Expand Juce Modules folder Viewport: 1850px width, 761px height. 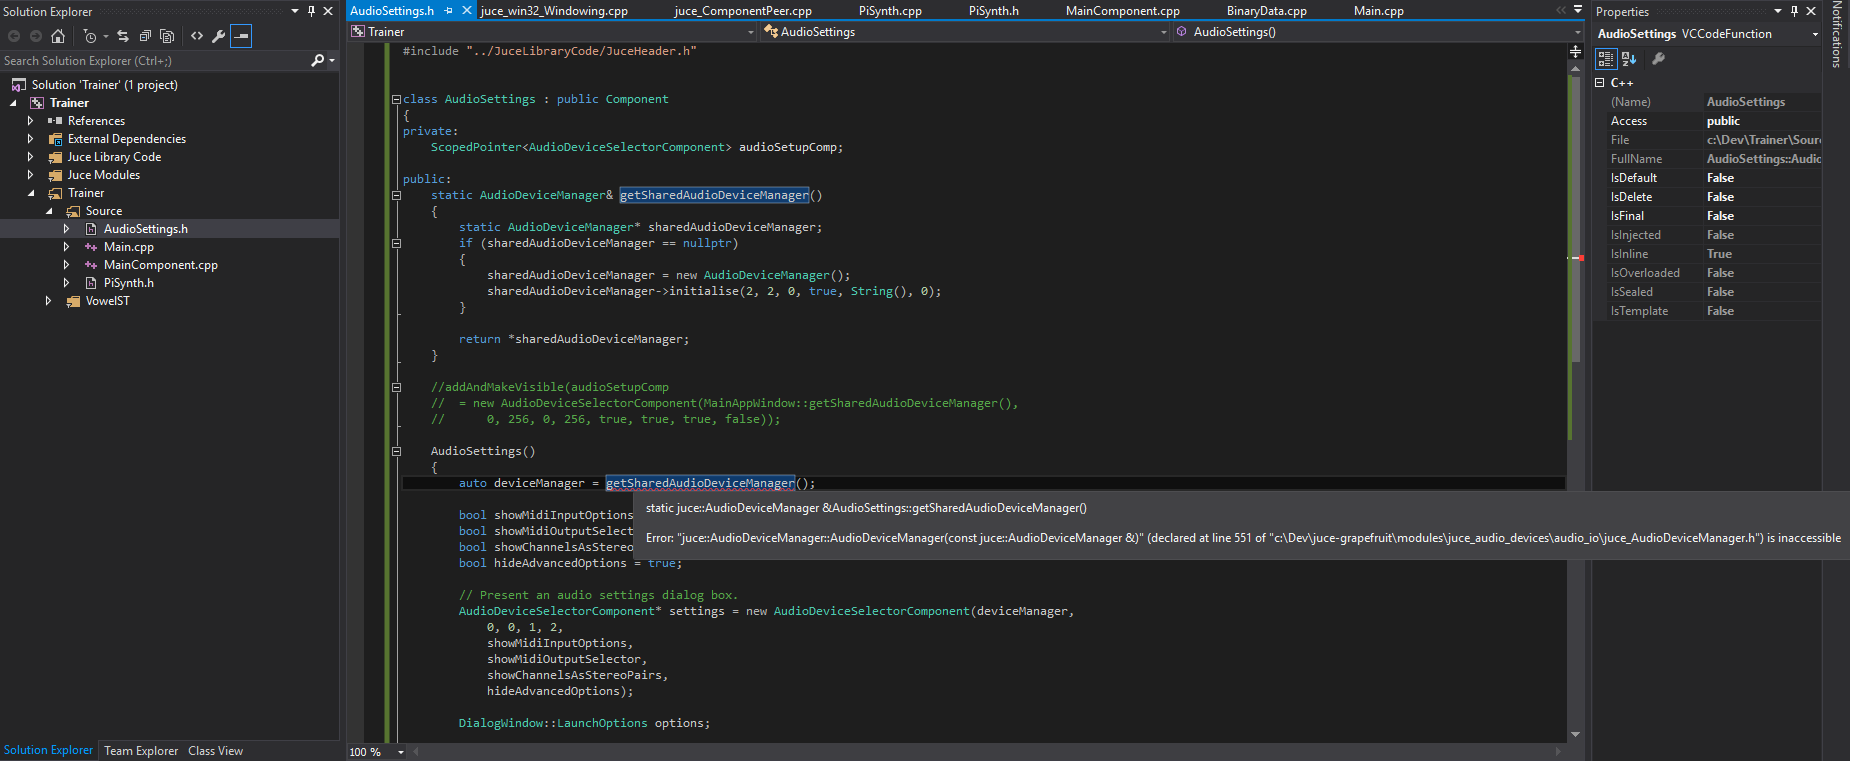click(31, 175)
